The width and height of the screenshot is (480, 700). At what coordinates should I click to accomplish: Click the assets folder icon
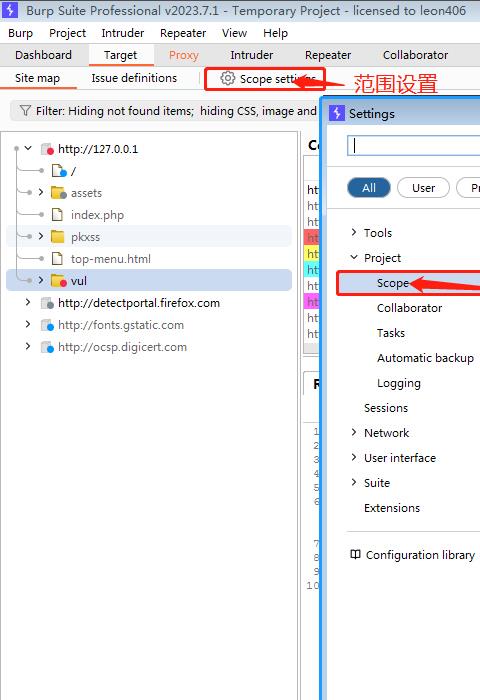[x=58, y=193]
